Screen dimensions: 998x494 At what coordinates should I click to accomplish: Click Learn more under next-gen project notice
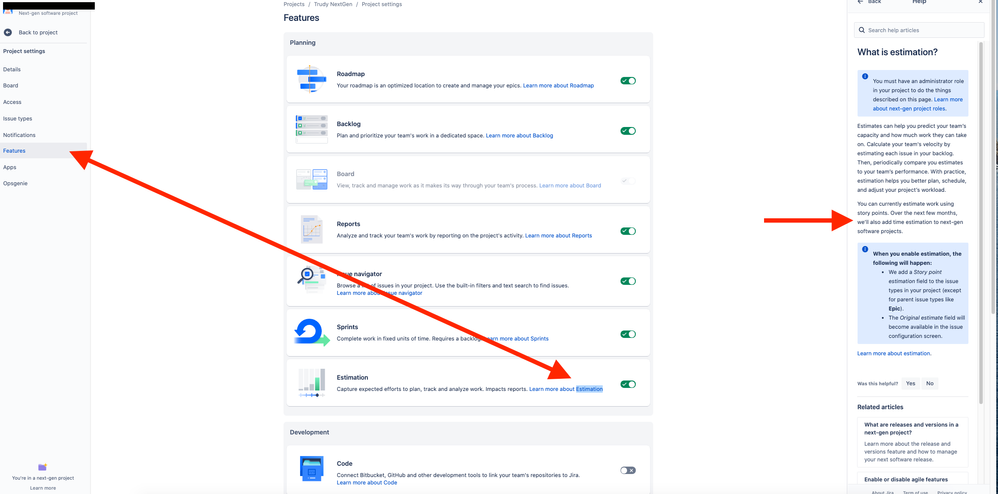tap(43, 488)
